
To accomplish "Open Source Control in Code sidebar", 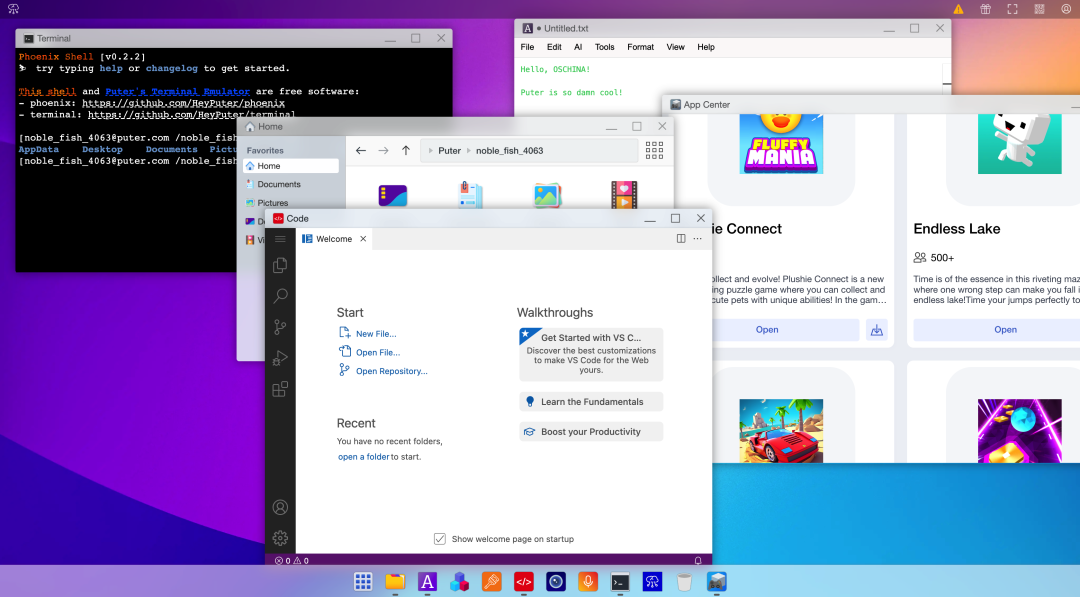I will 280,327.
